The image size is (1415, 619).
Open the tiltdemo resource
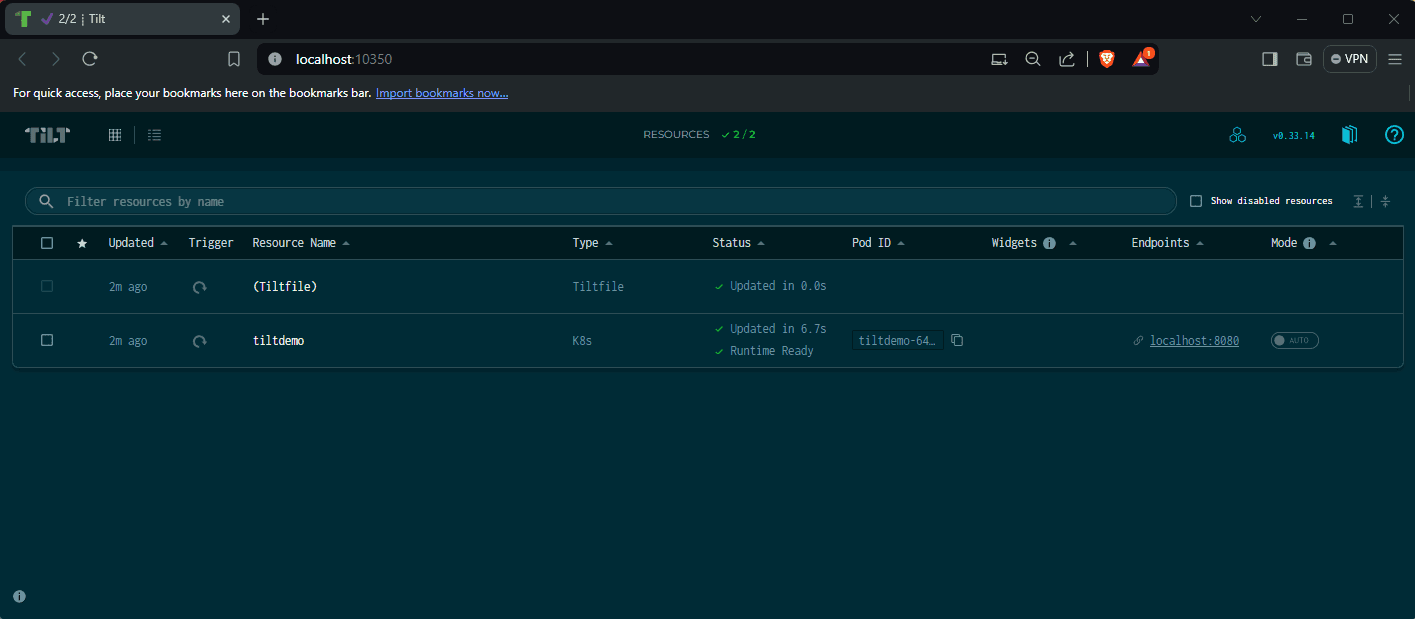click(278, 341)
